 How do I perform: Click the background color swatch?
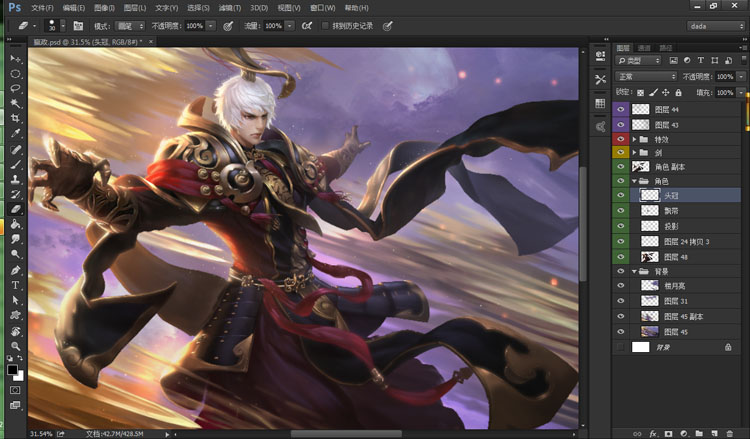pyautogui.click(x=19, y=376)
